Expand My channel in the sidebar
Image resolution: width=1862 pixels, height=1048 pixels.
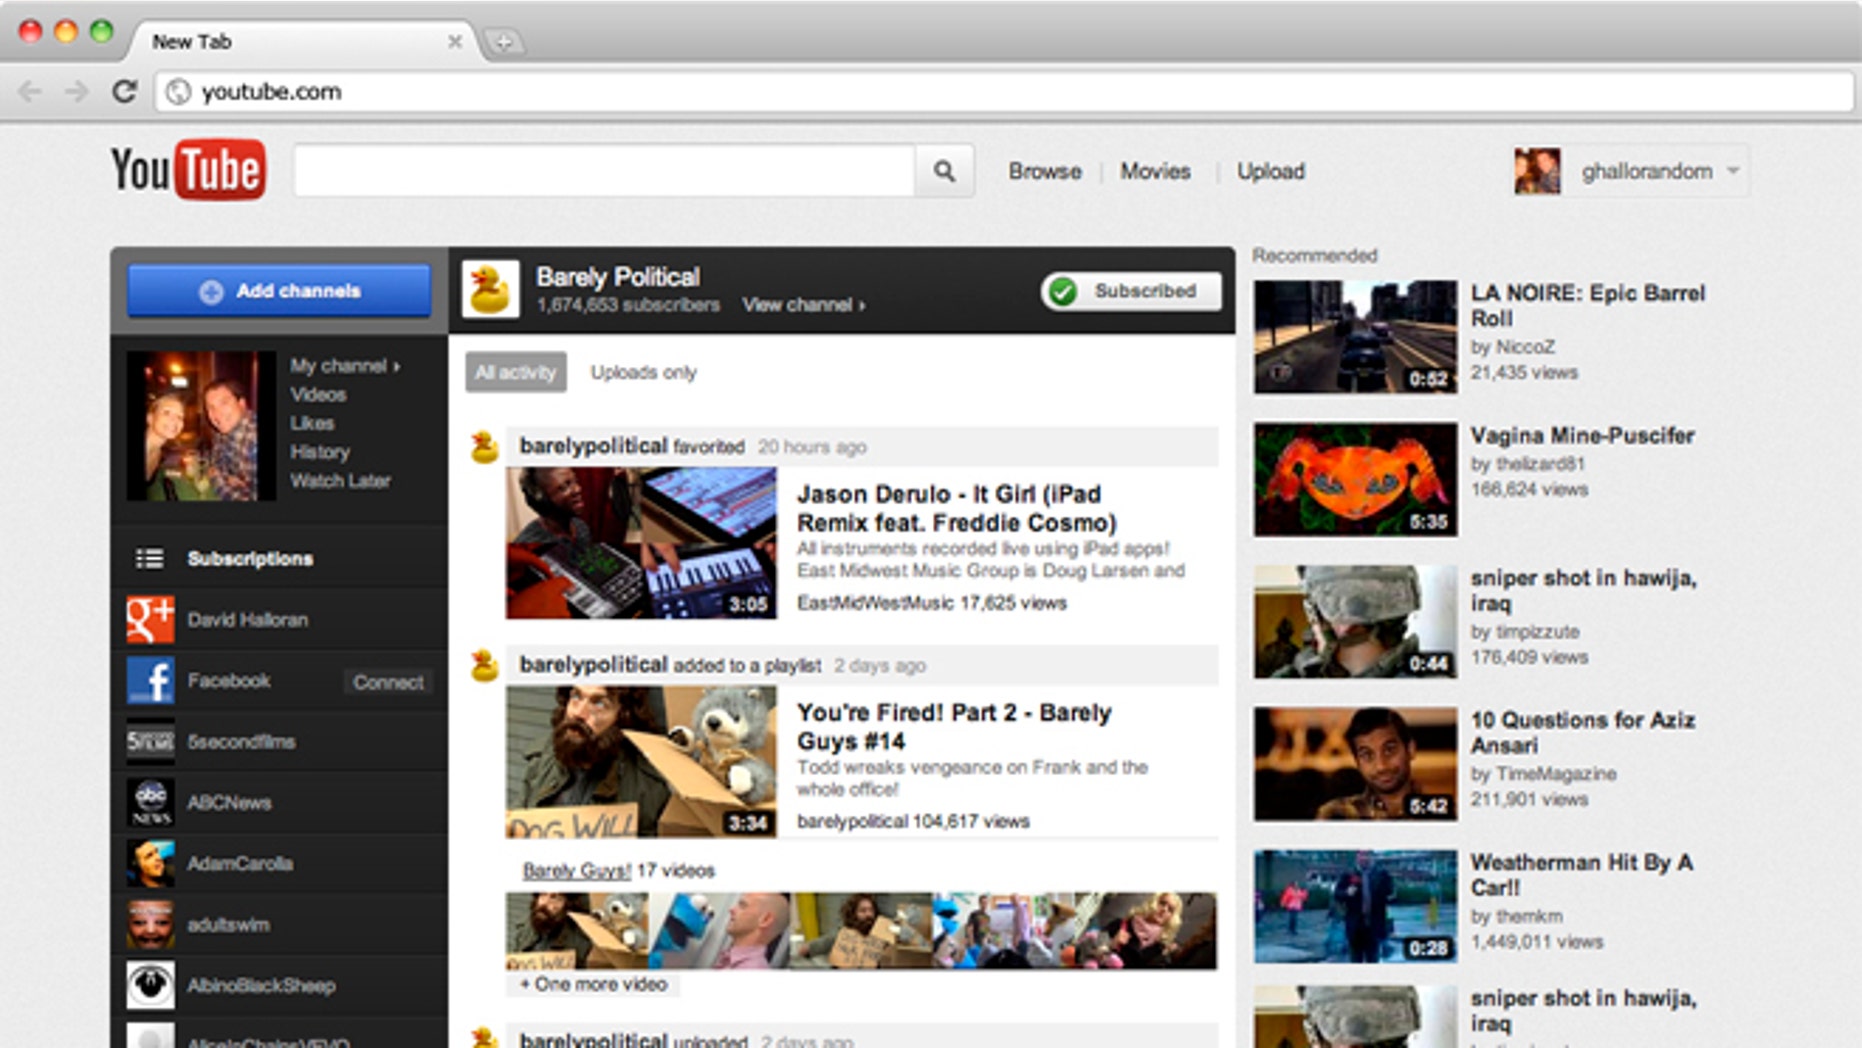point(344,366)
